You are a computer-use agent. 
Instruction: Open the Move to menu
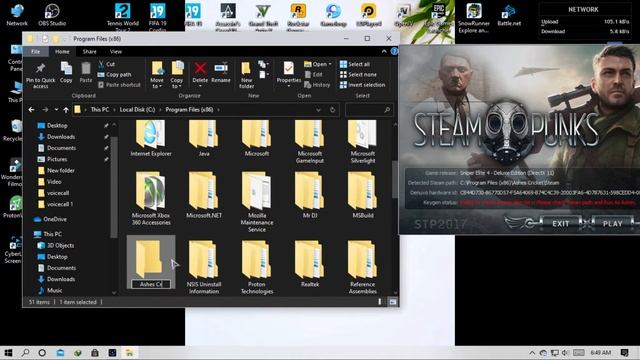coord(157,75)
